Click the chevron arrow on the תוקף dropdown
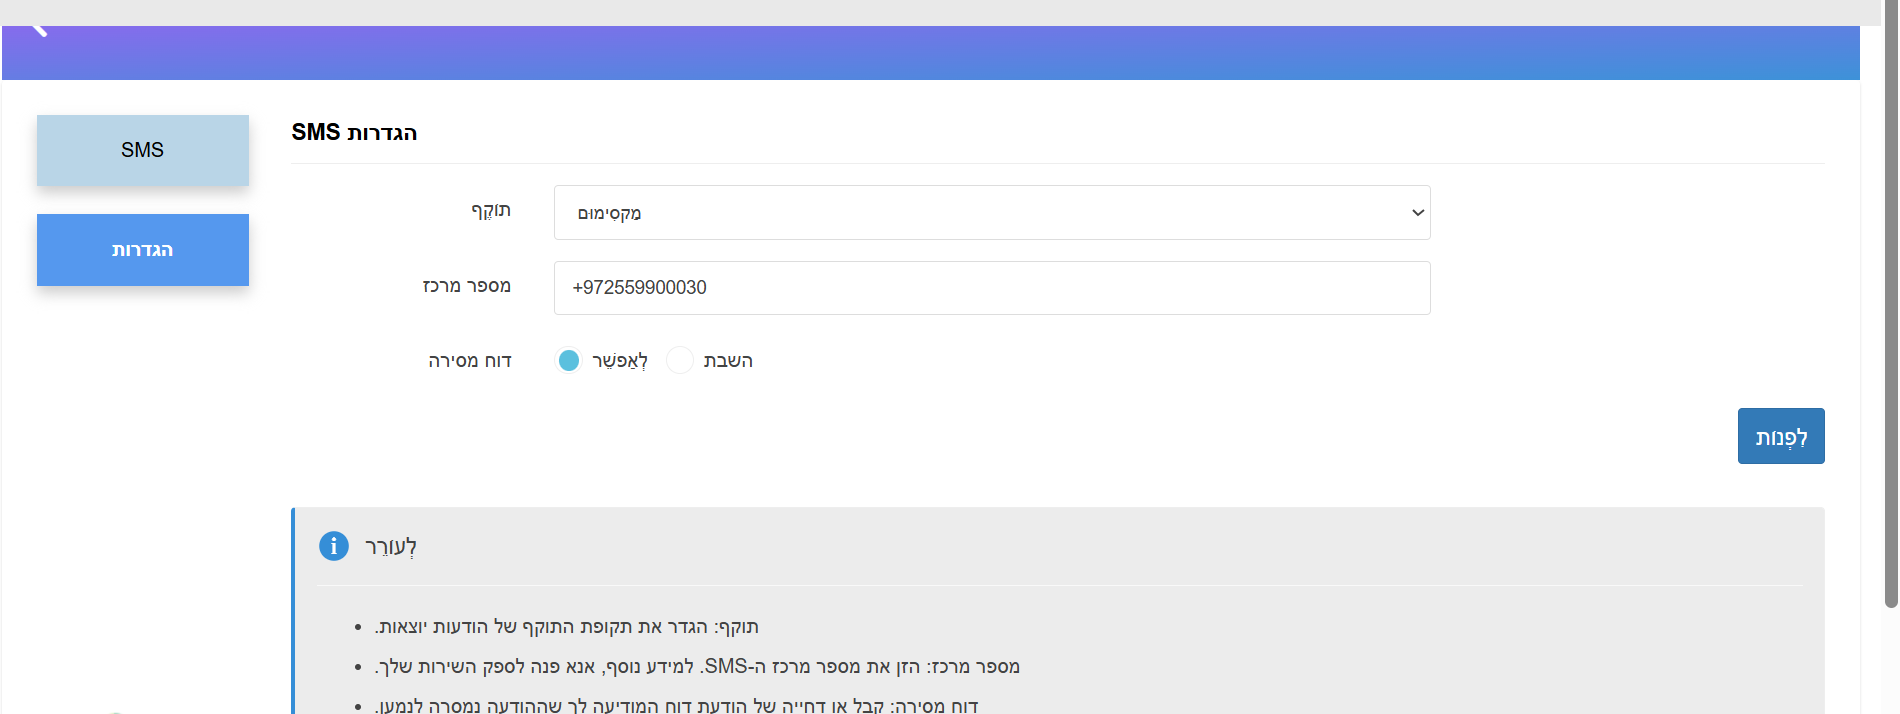Screen dimensions: 1900x714 1417,213
